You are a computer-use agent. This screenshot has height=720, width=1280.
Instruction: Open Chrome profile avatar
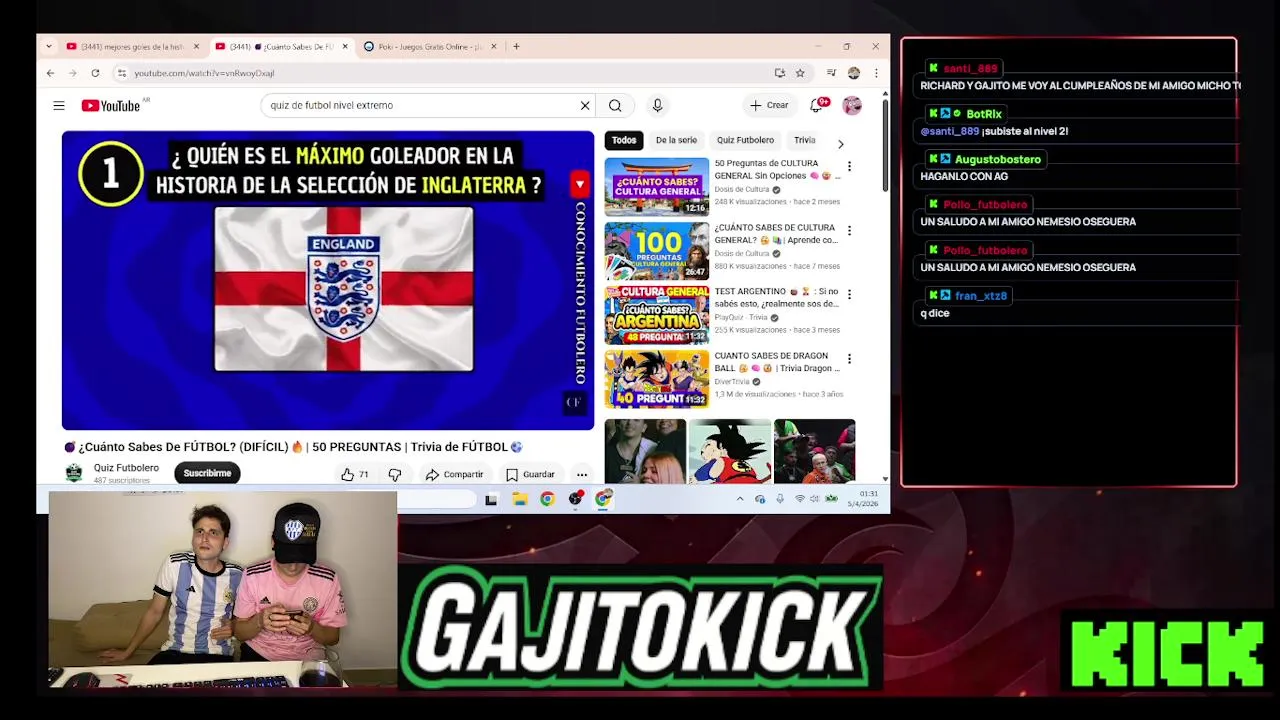[853, 73]
